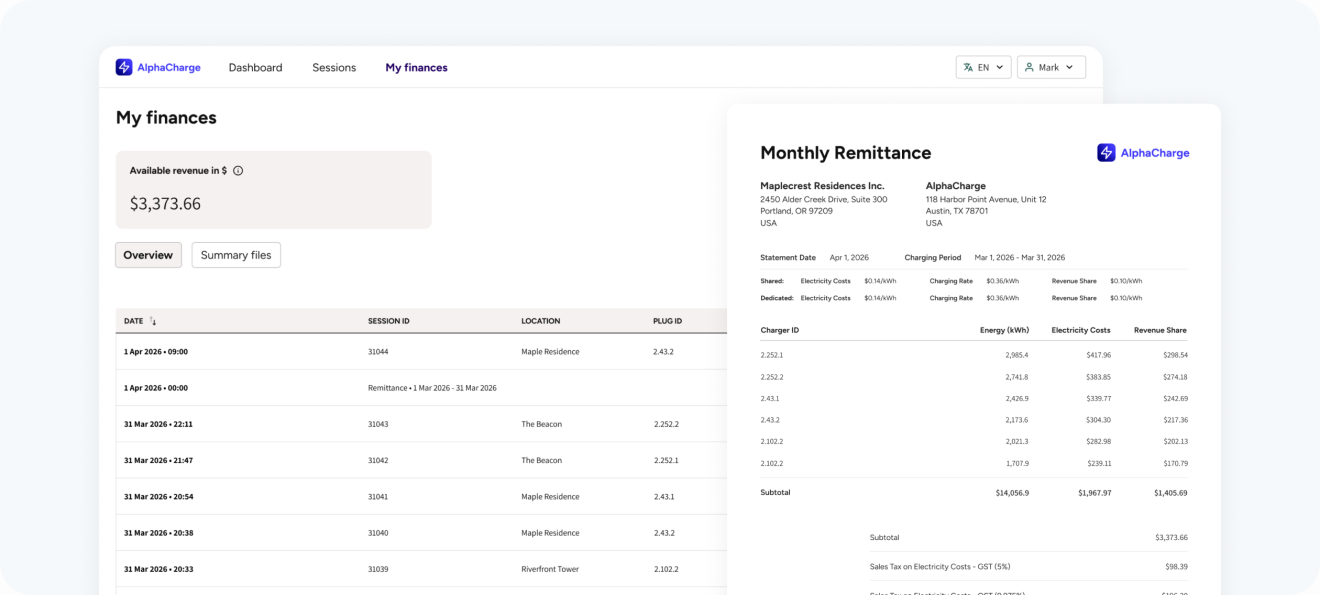Click the sort arrow icon next to DATE
Screen dimensions: 1320x595
153,321
